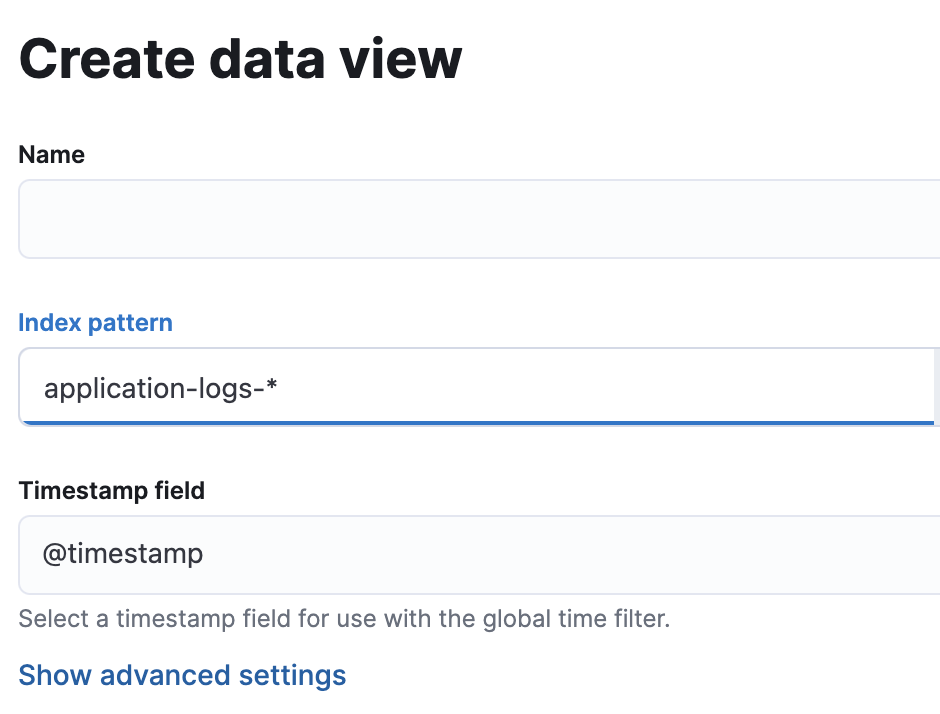Click the word "application" in the index pattern
940x714 pixels.
click(110, 388)
